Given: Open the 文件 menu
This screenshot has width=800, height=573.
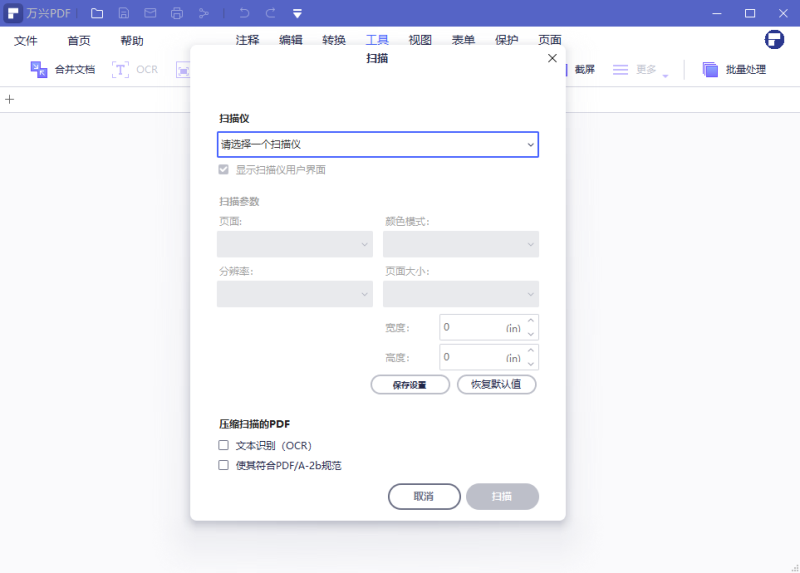Looking at the screenshot, I should 26,41.
